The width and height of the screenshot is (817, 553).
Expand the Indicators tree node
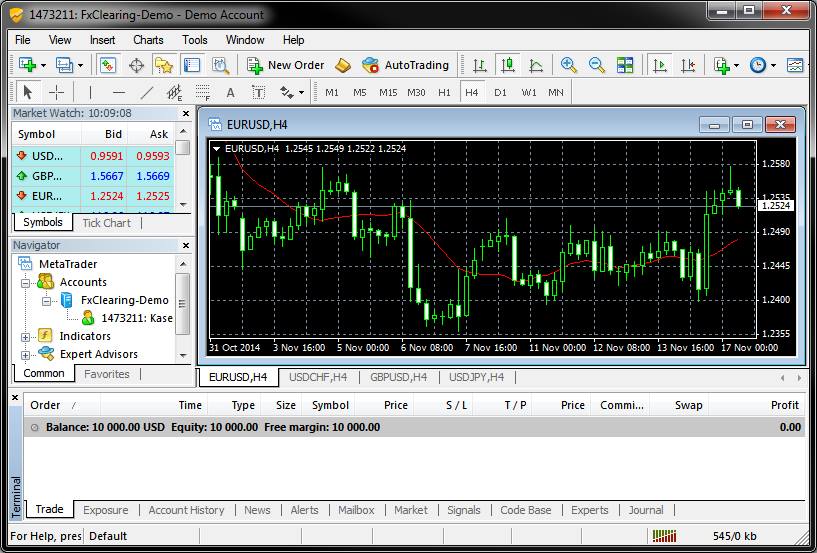pos(25,337)
